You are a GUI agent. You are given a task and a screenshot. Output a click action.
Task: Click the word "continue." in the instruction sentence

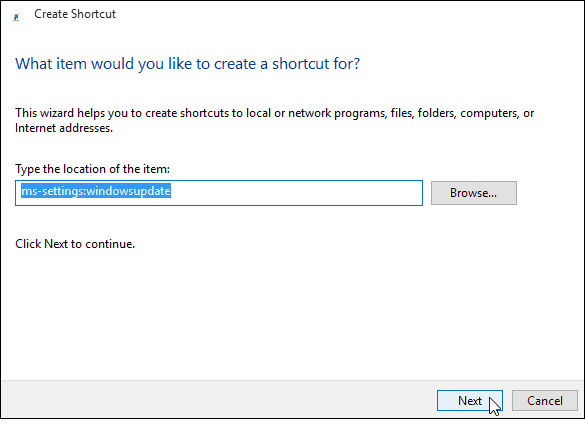pyautogui.click(x=110, y=244)
